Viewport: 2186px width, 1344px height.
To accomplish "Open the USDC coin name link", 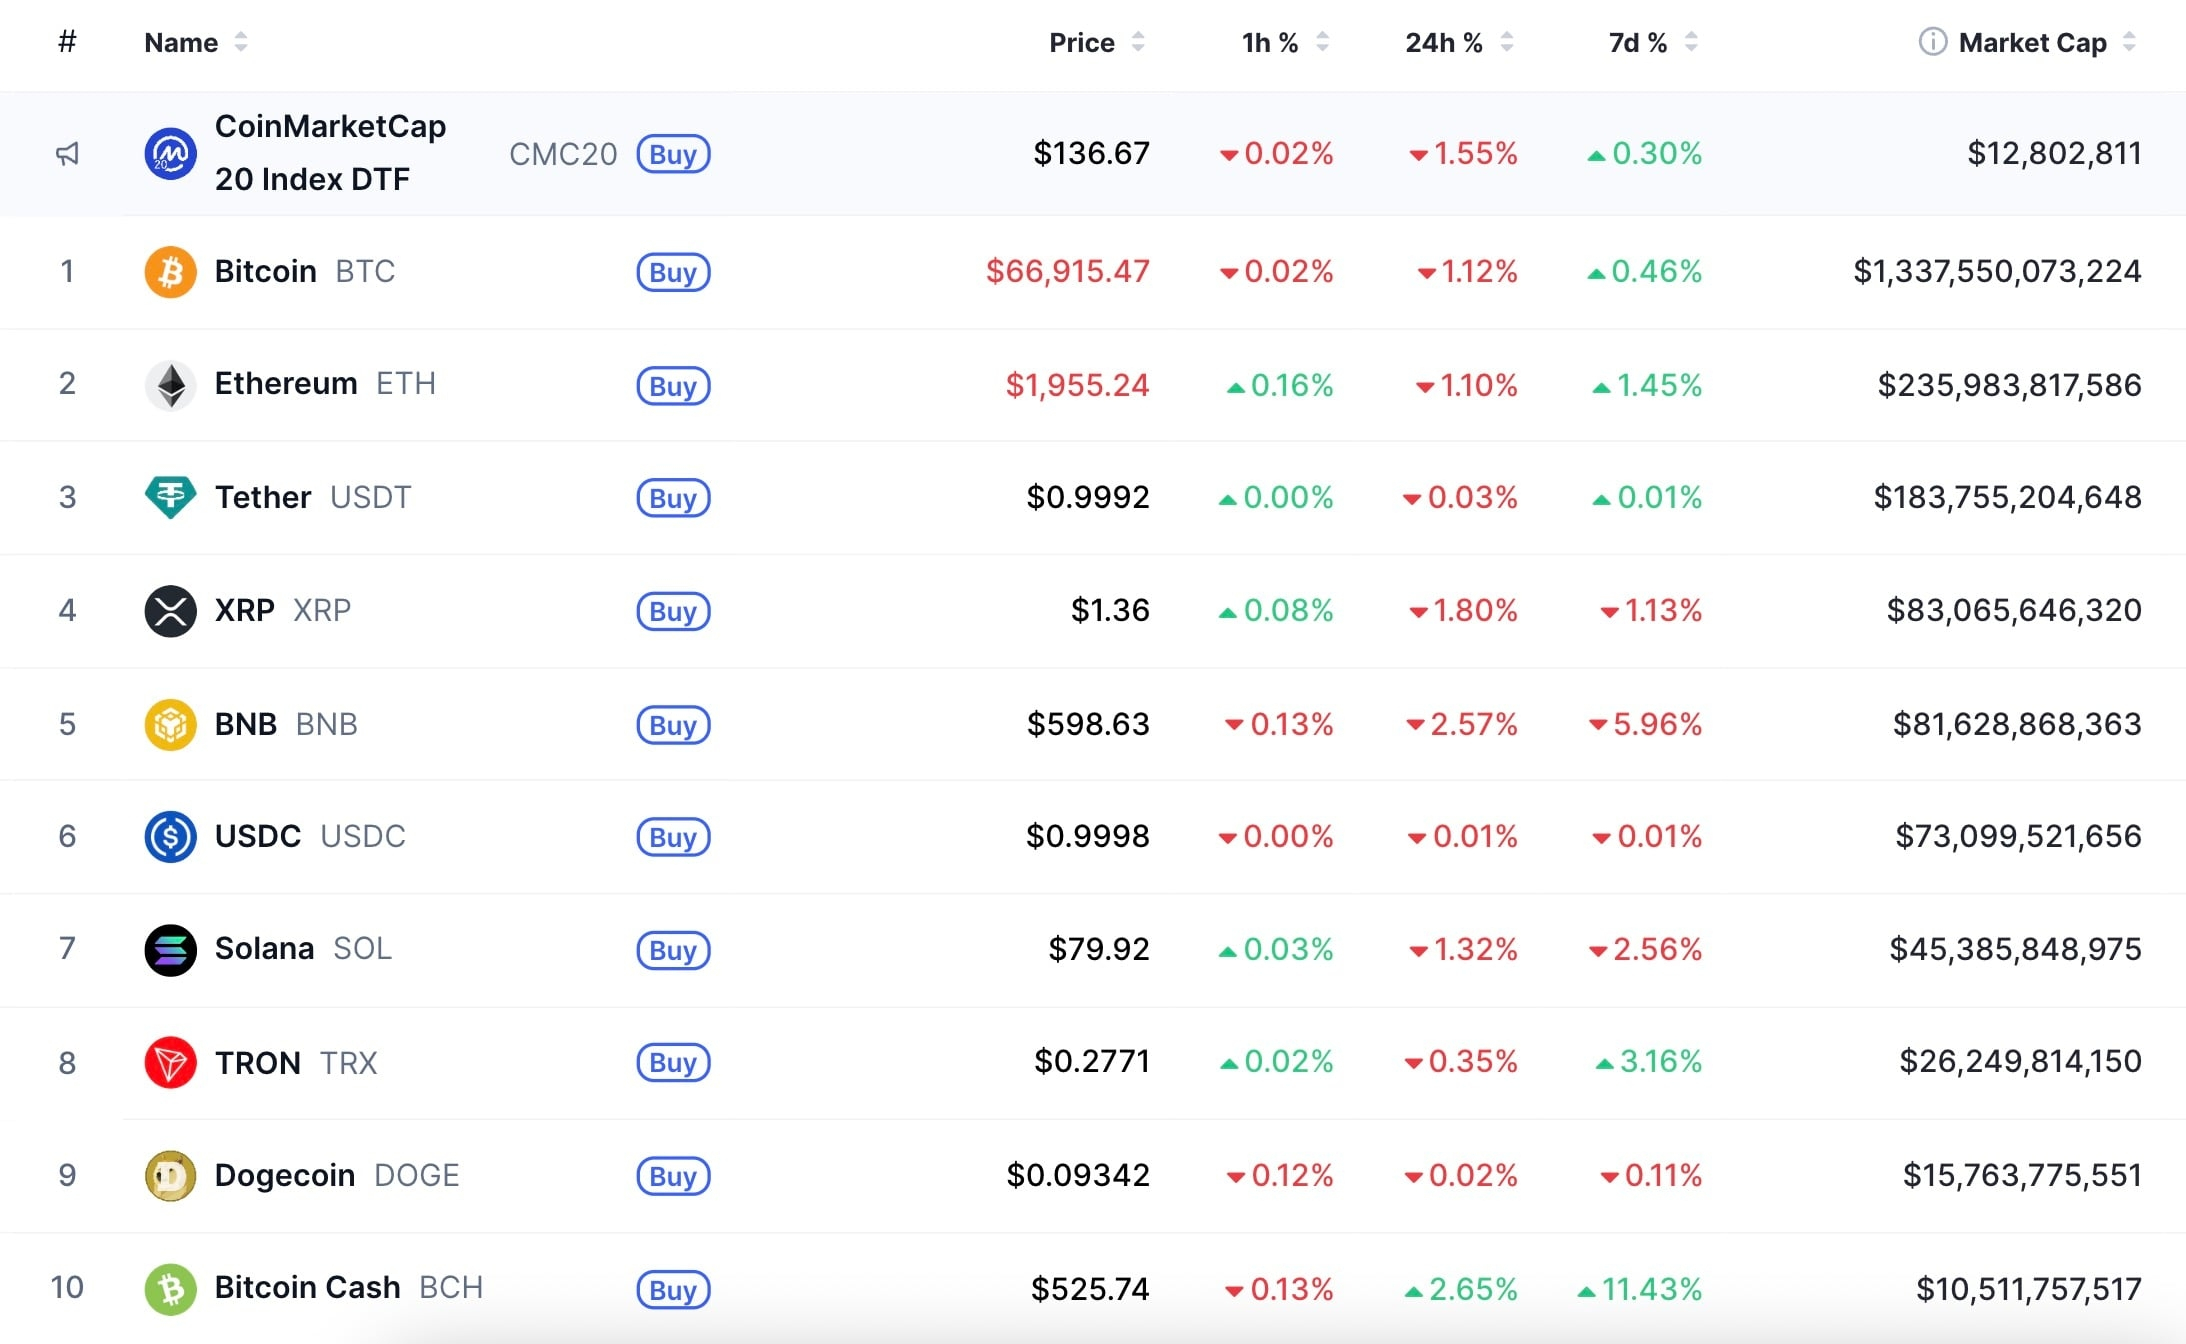I will pos(258,836).
